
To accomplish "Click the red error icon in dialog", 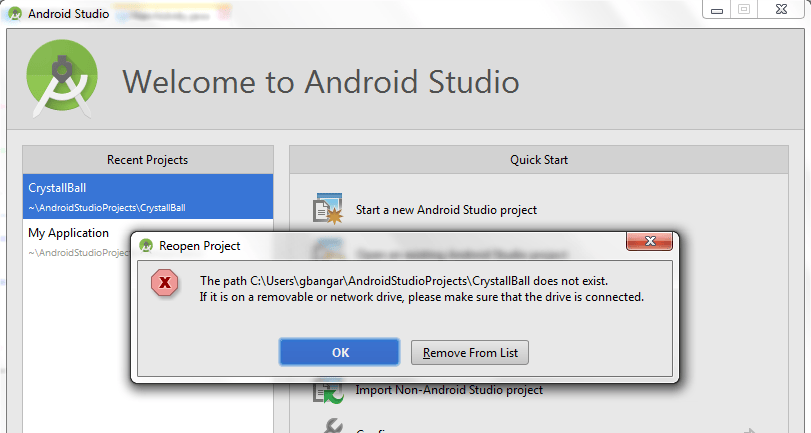I will point(165,282).
